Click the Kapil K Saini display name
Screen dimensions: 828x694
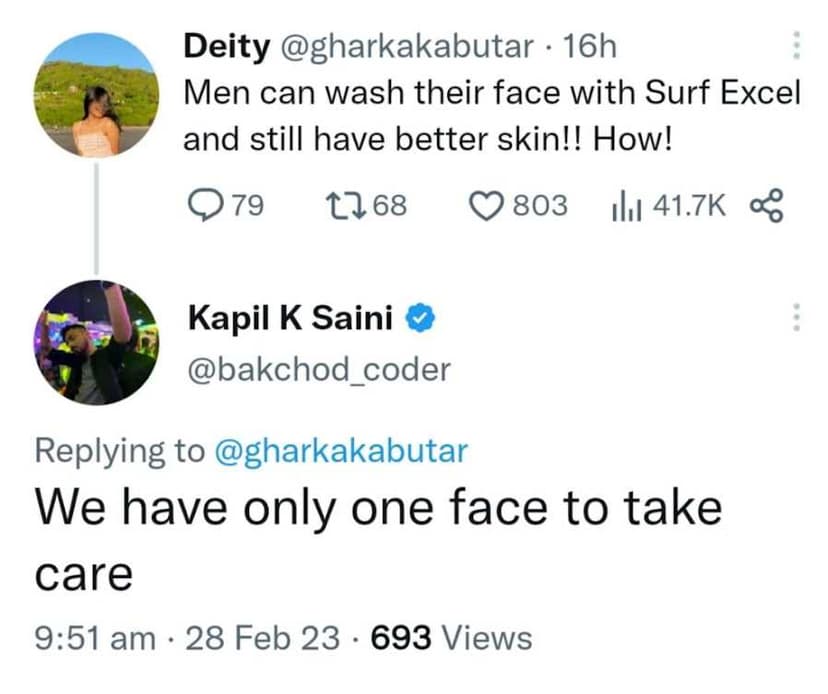tap(291, 320)
